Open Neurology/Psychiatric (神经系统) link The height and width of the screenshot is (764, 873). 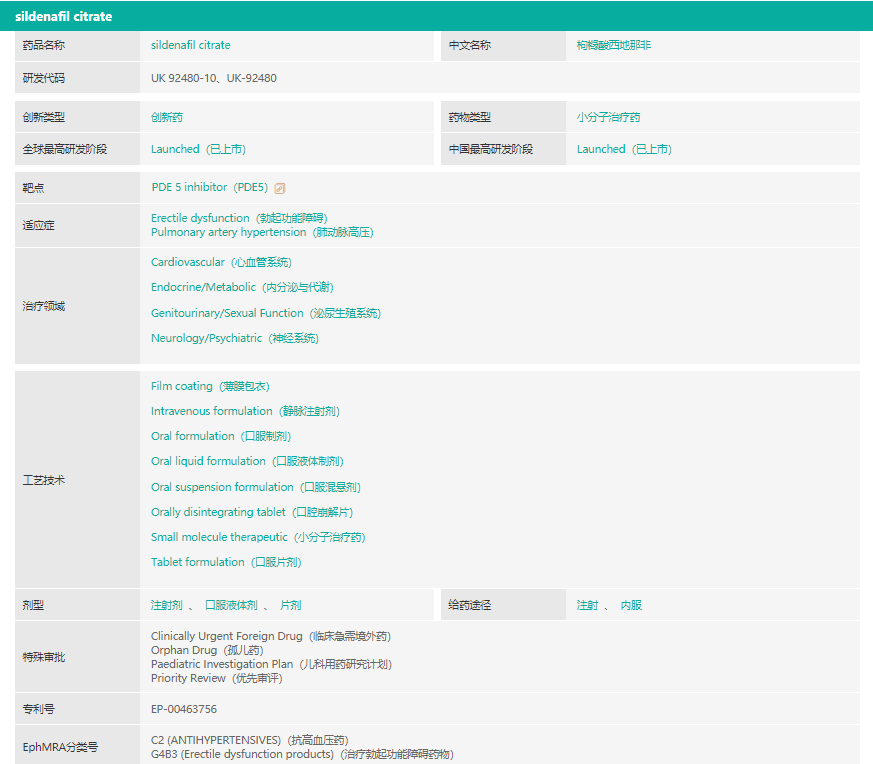coord(234,338)
